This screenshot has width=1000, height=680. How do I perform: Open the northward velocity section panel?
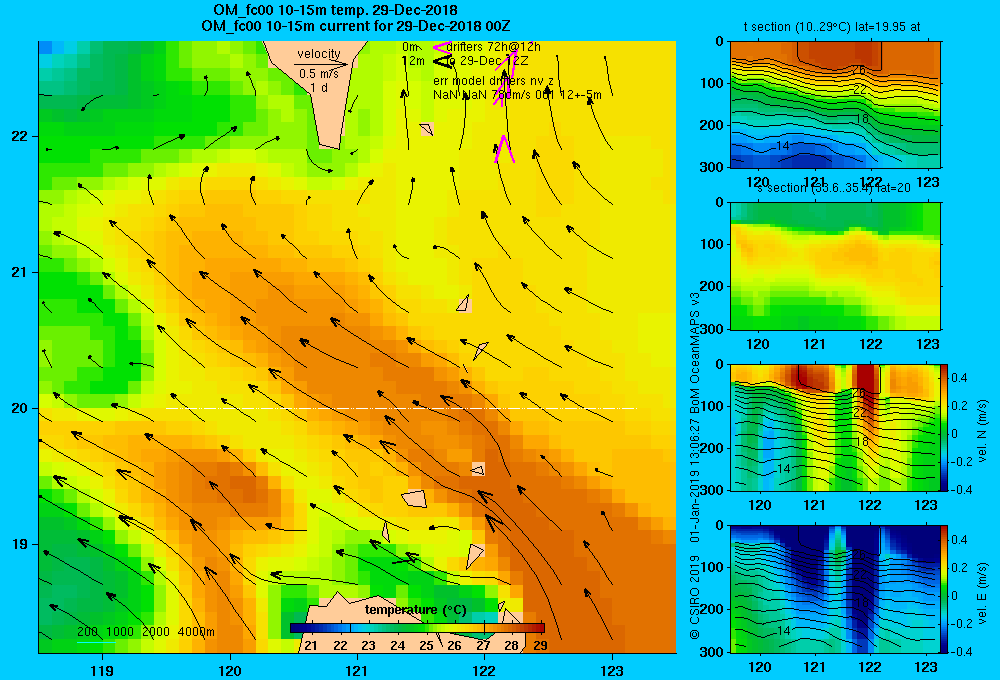click(835, 427)
